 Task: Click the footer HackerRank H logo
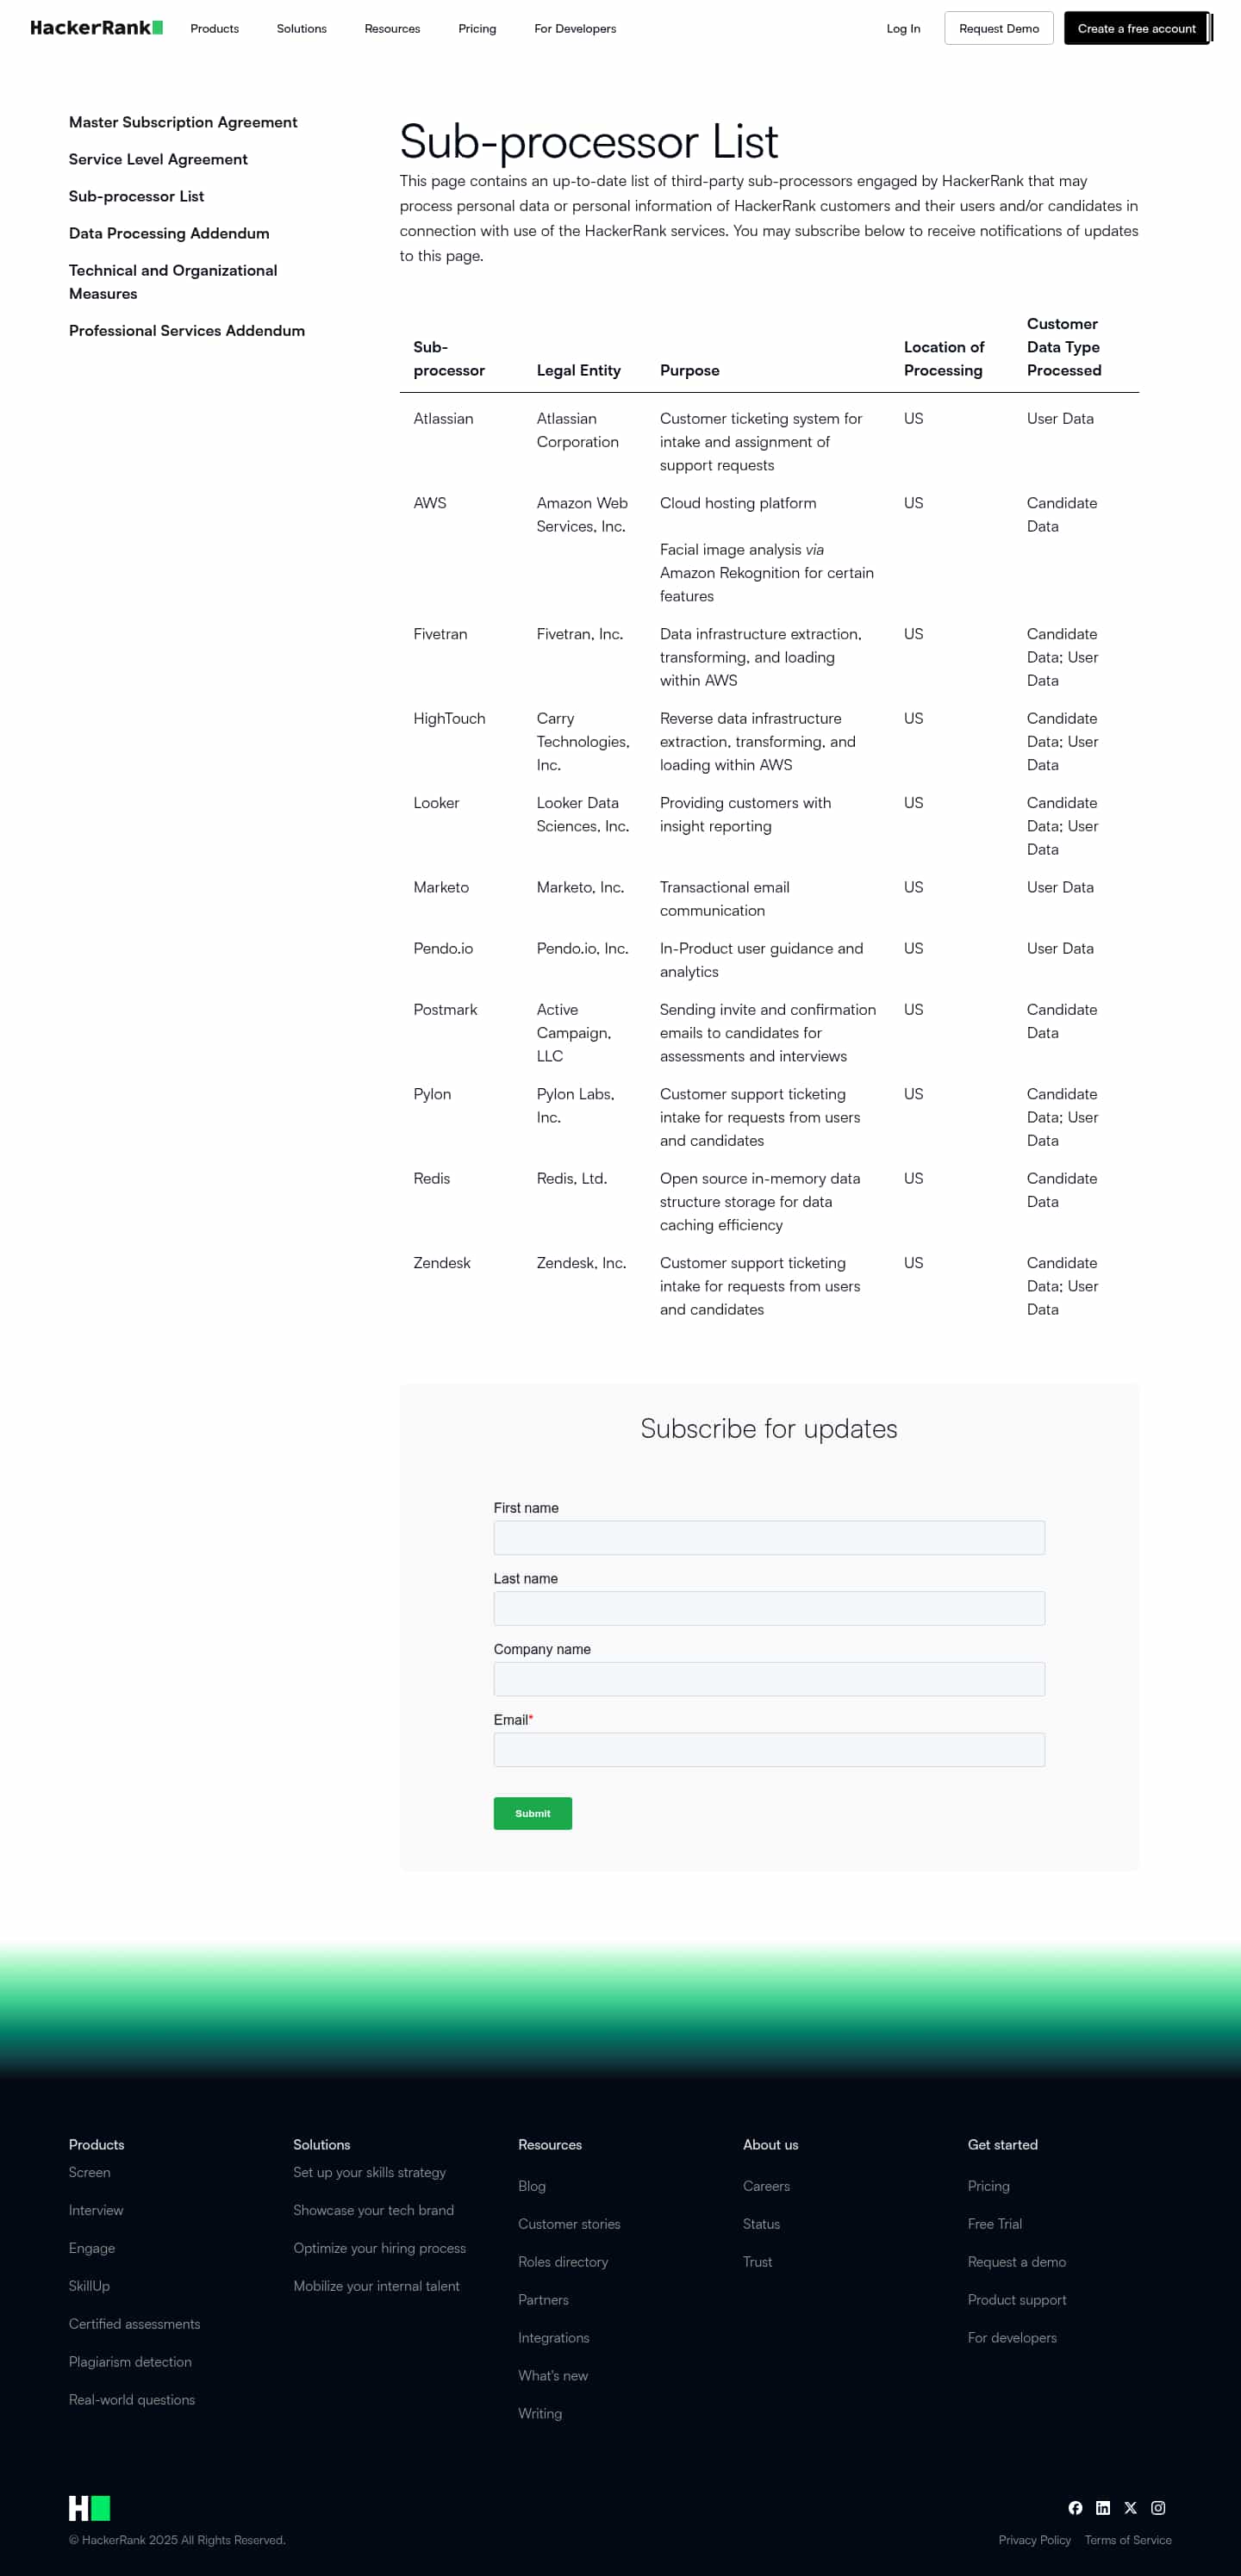coord(89,2507)
